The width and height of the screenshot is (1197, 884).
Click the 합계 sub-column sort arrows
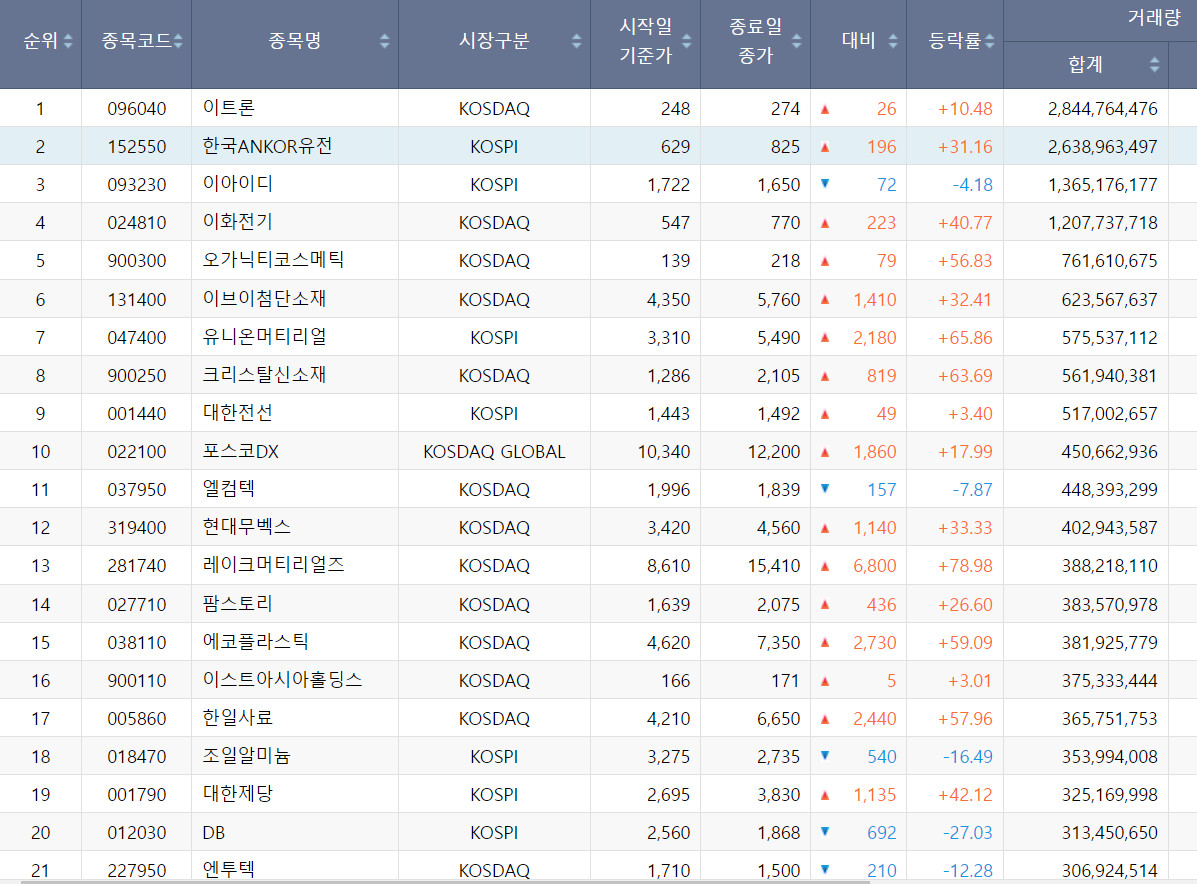(1155, 65)
